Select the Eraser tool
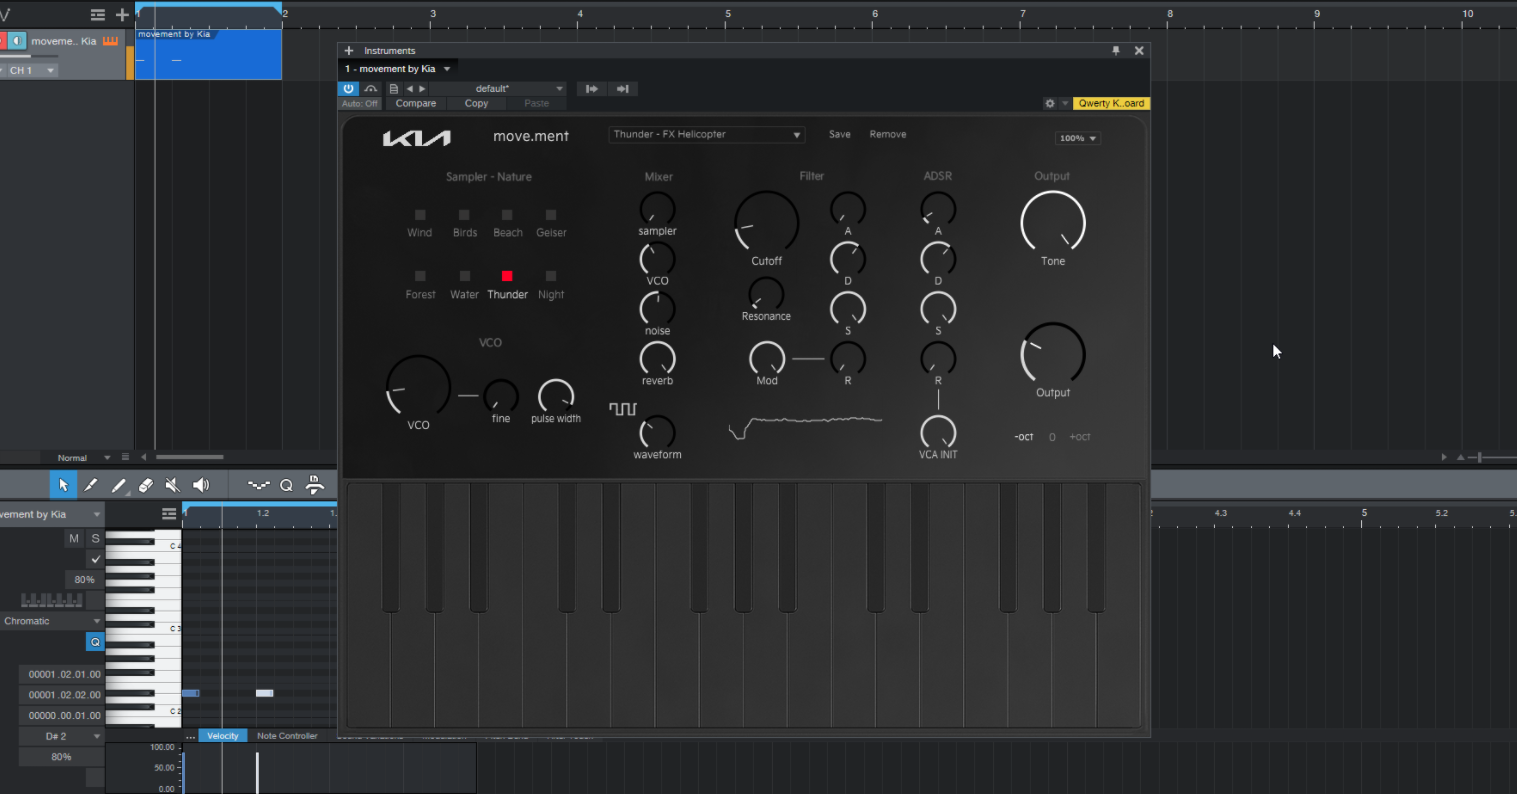This screenshot has width=1517, height=794. click(146, 485)
